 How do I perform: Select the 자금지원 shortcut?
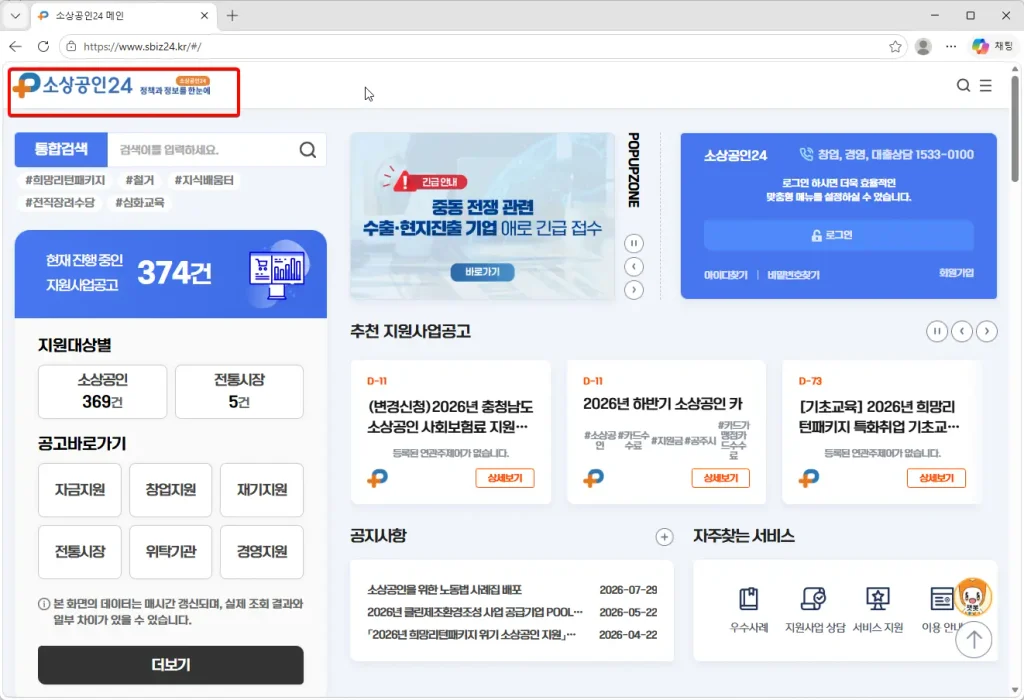[x=80, y=490]
